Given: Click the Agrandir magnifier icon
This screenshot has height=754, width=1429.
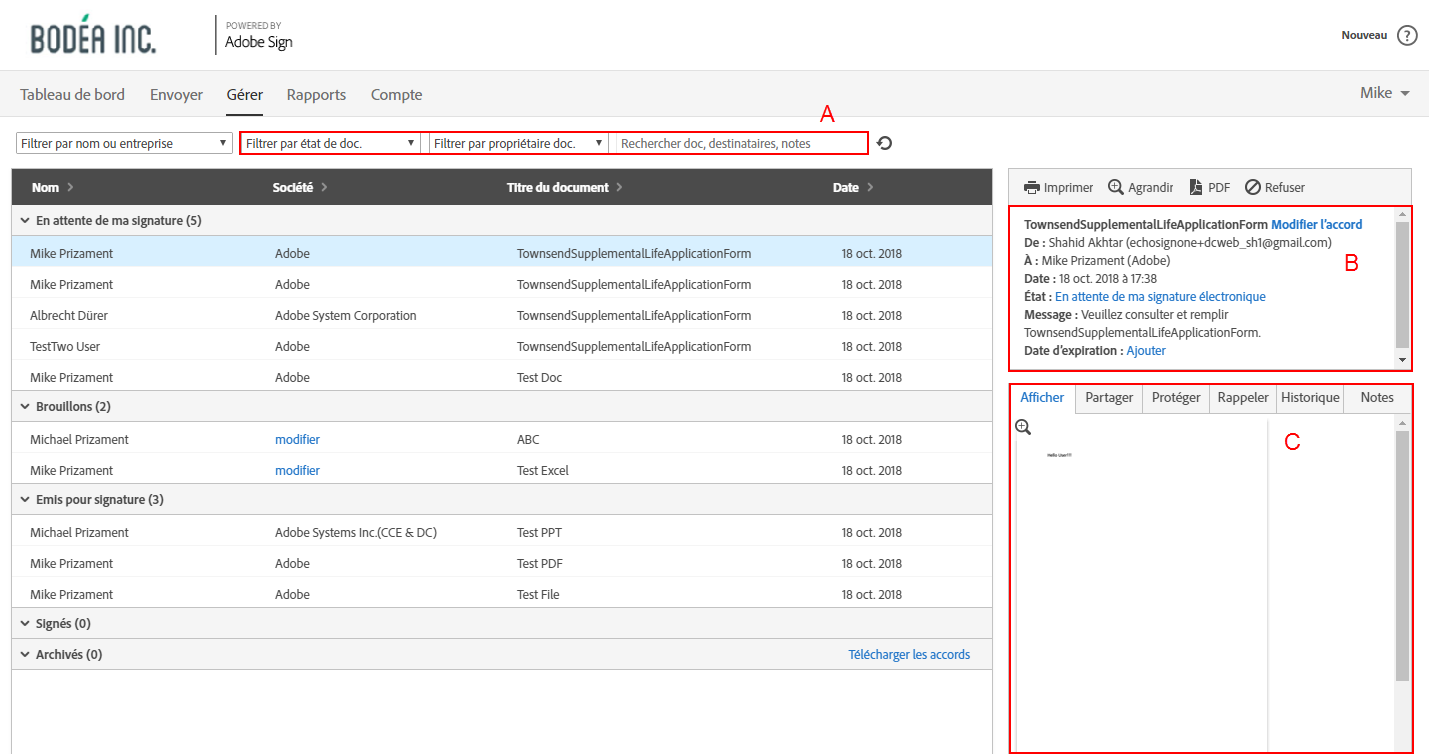Looking at the screenshot, I should 1116,187.
